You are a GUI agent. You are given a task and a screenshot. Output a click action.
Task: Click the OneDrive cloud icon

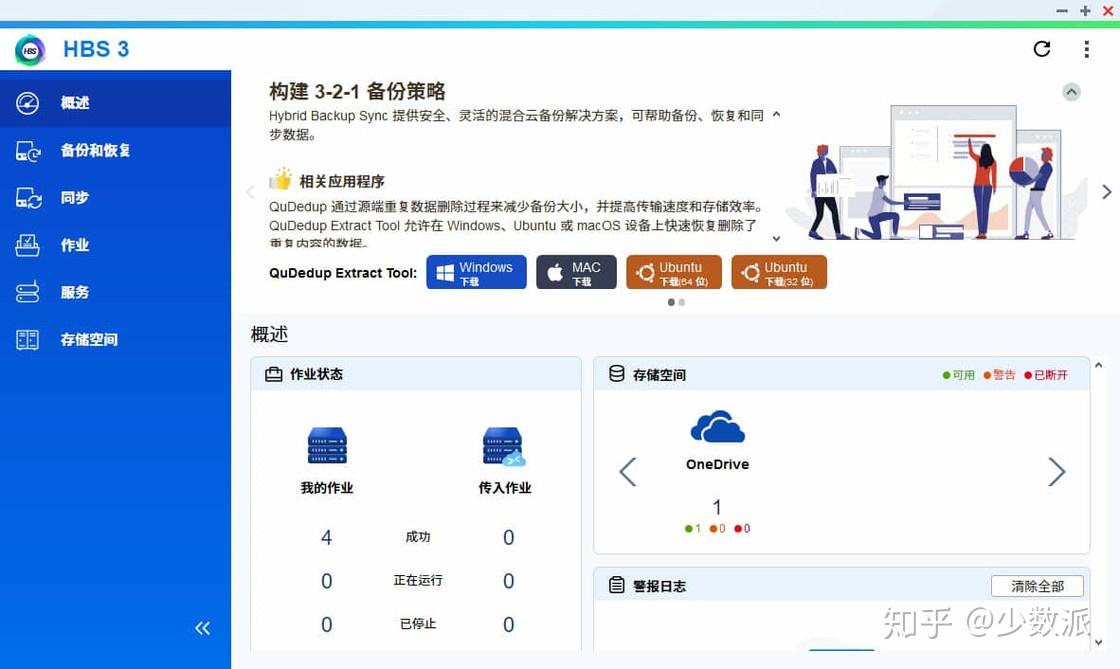[717, 428]
